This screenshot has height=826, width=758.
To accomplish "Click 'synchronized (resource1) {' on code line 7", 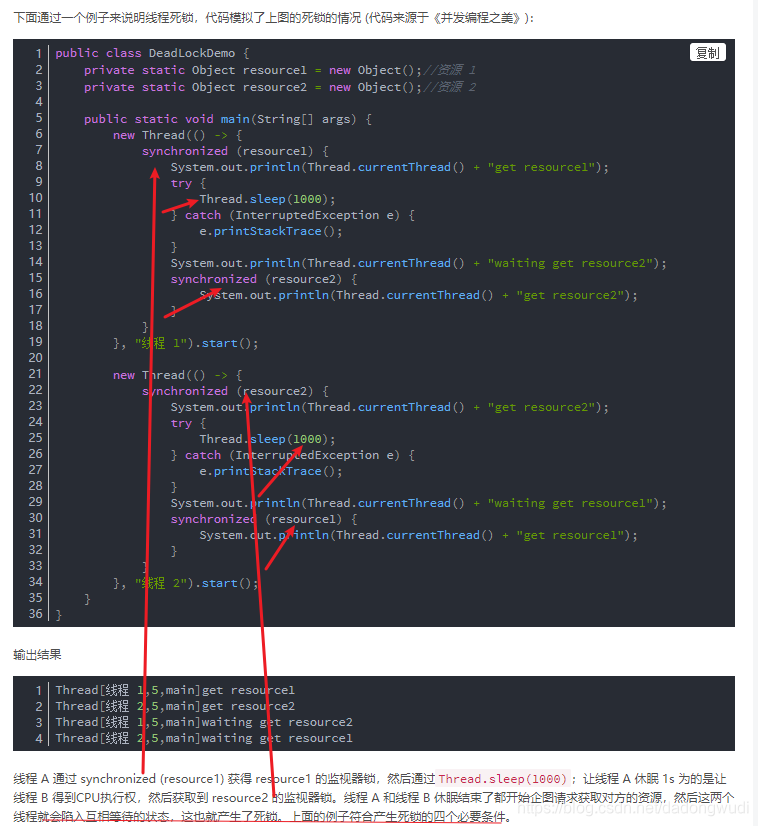I will (235, 151).
